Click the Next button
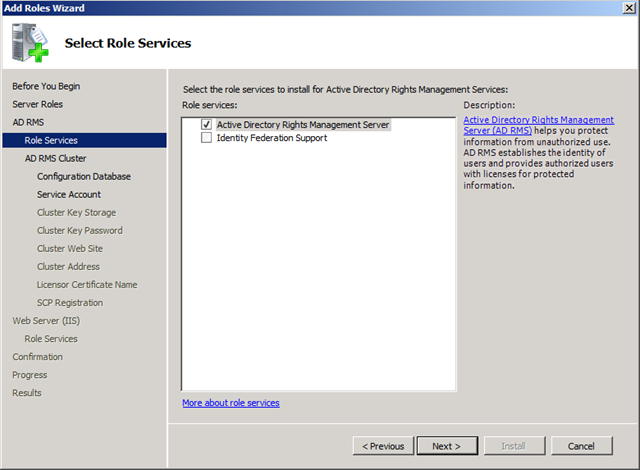Screen dimensions: 640x470 click(x=447, y=446)
